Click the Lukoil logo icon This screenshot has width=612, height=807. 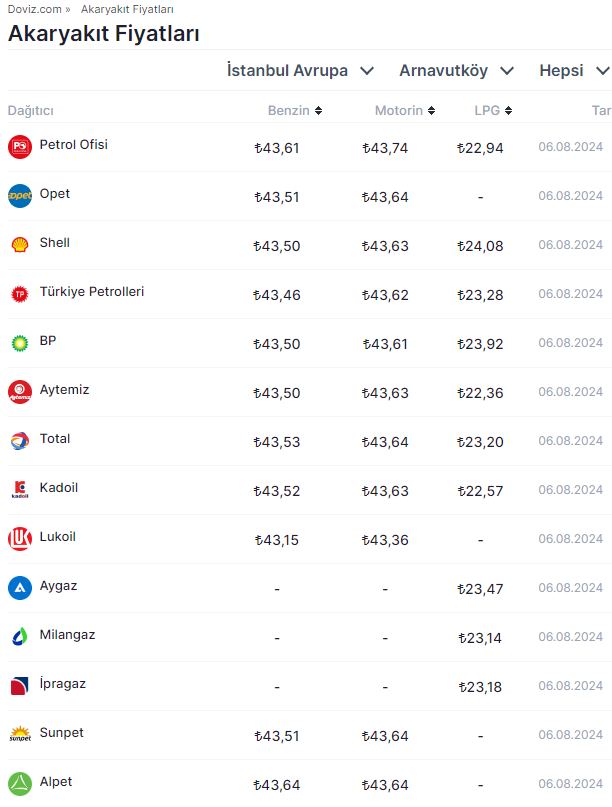(x=20, y=539)
